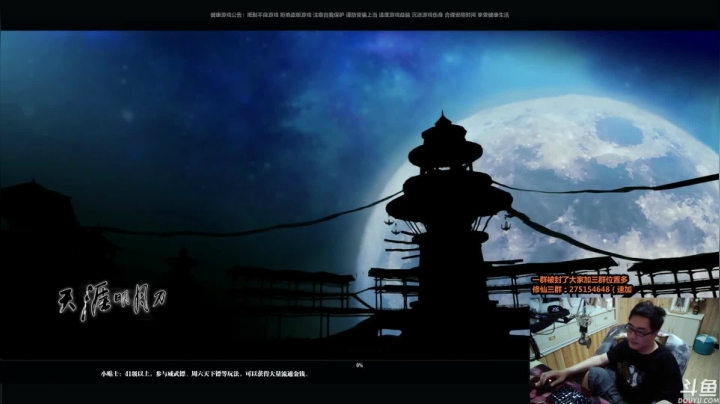
Task: Click the orange 一群被封了大家加三群位置多 overlay line
Action: tap(580, 280)
